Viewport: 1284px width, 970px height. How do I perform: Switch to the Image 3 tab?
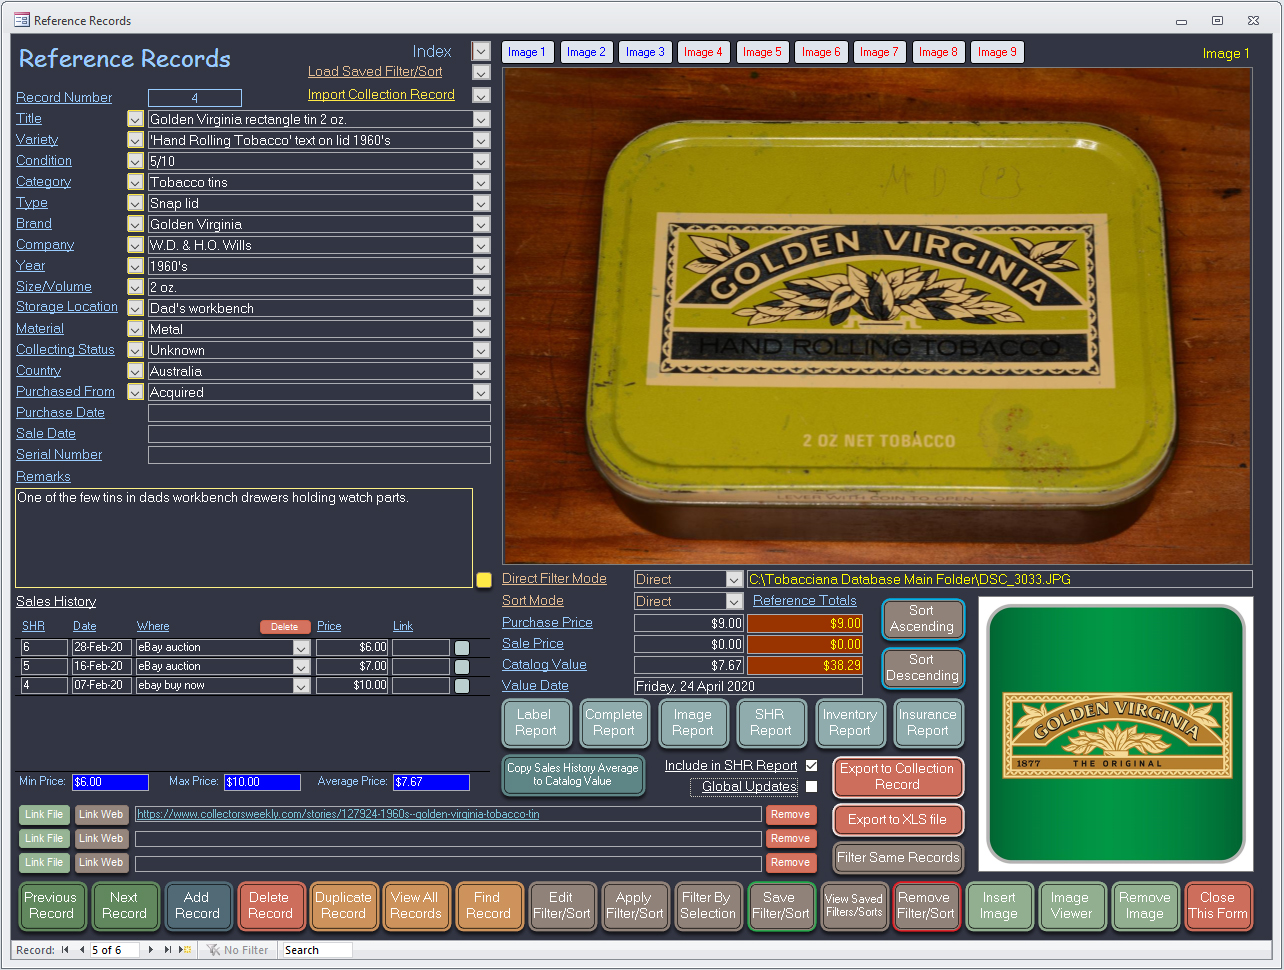pyautogui.click(x=644, y=52)
